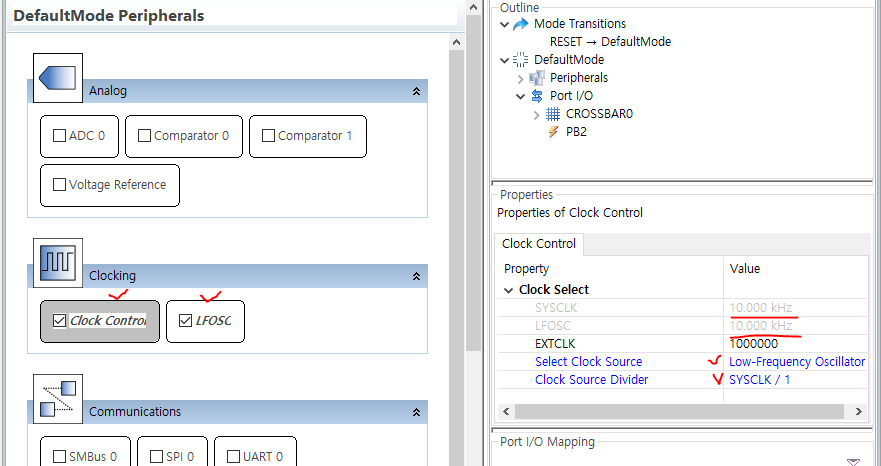Click the CROSSBAR0 grid icon
Viewport: 881px width, 466px height.
click(553, 114)
